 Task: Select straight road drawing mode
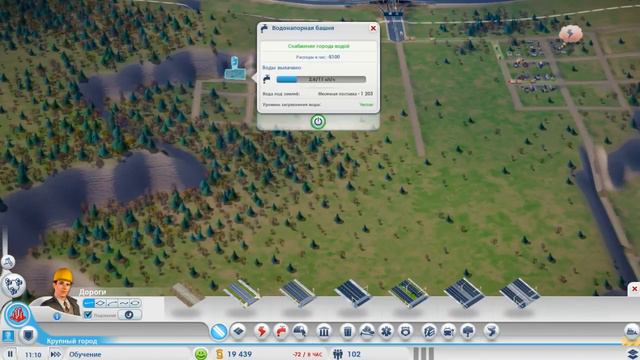point(89,303)
